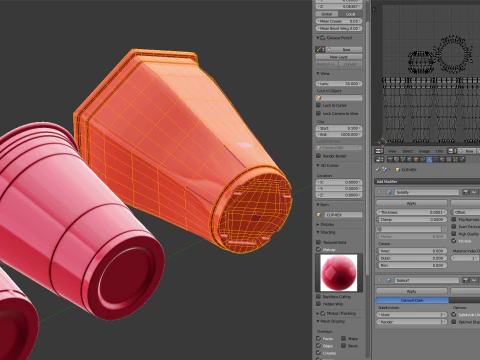
Task: Click the Lens value slider field
Action: [339, 83]
